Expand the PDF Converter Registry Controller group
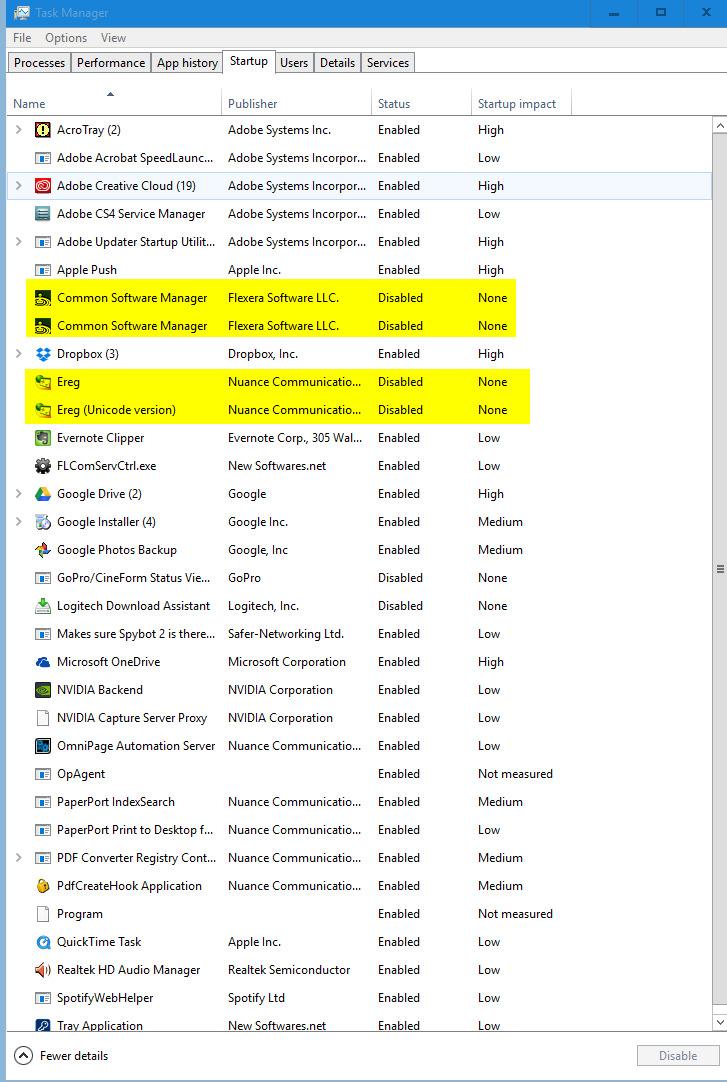This screenshot has height=1082, width=727. tap(19, 858)
